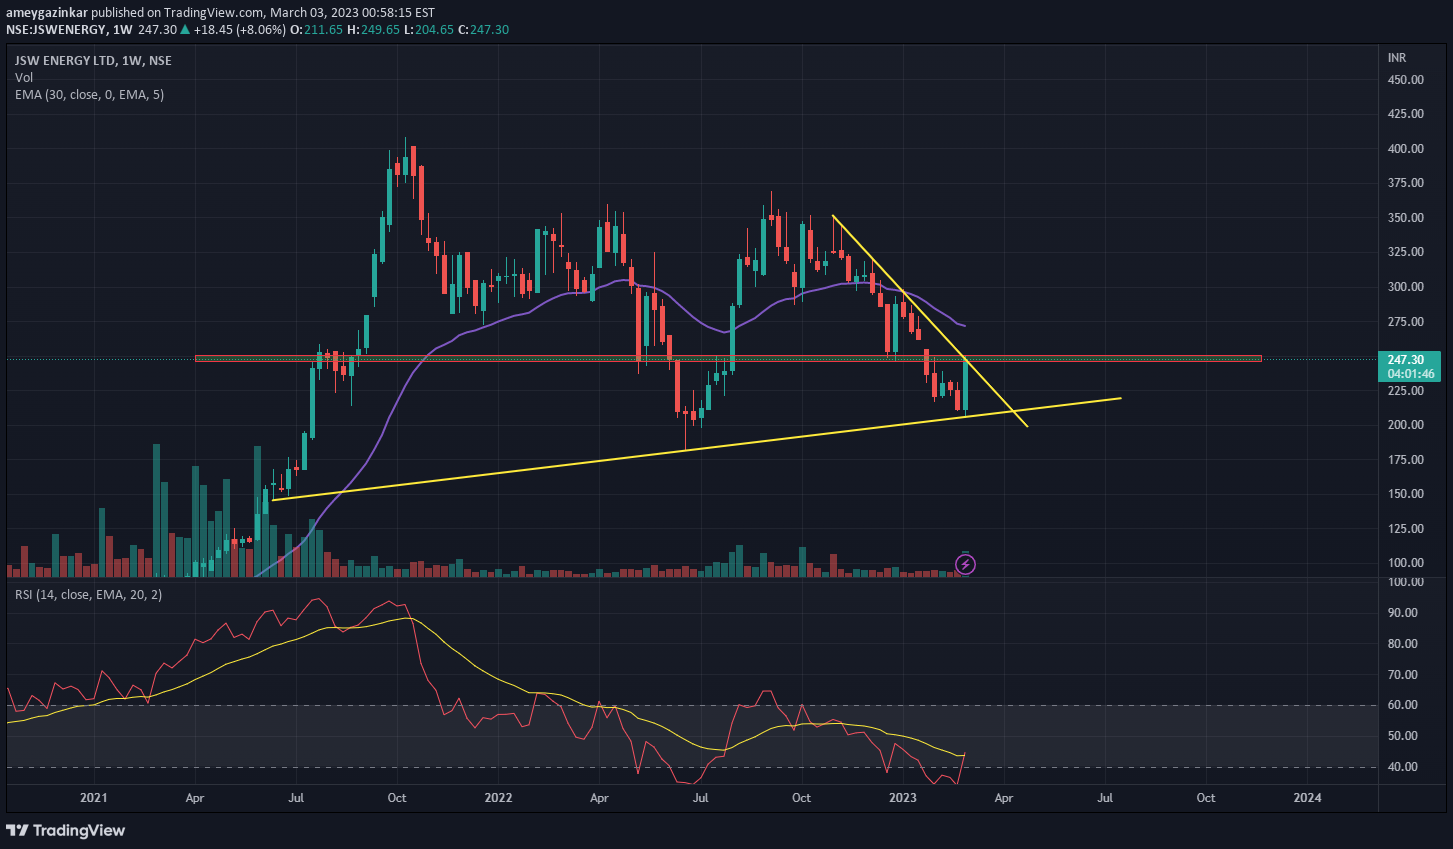Click the current price label 247.30
This screenshot has height=849, width=1453.
pyautogui.click(x=1406, y=359)
